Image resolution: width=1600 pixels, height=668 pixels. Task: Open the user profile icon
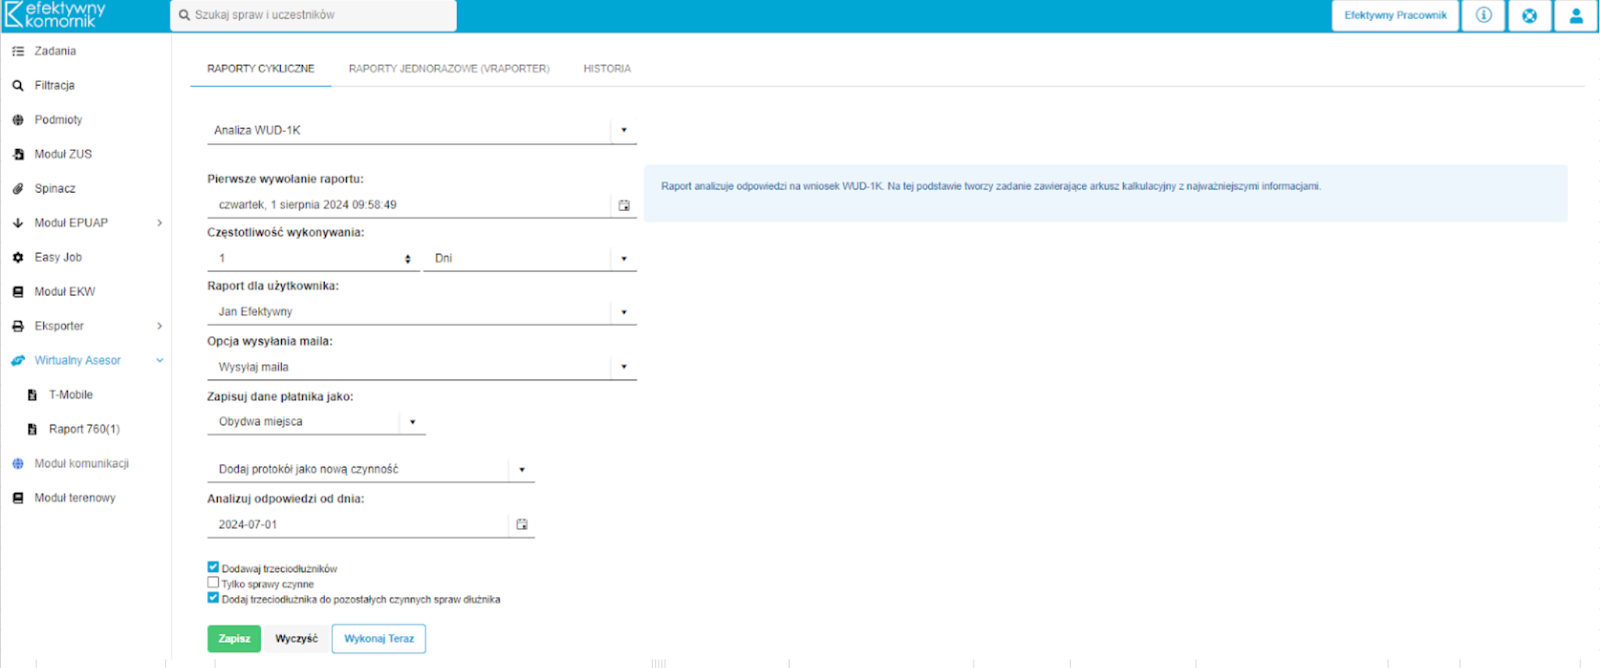coord(1576,15)
